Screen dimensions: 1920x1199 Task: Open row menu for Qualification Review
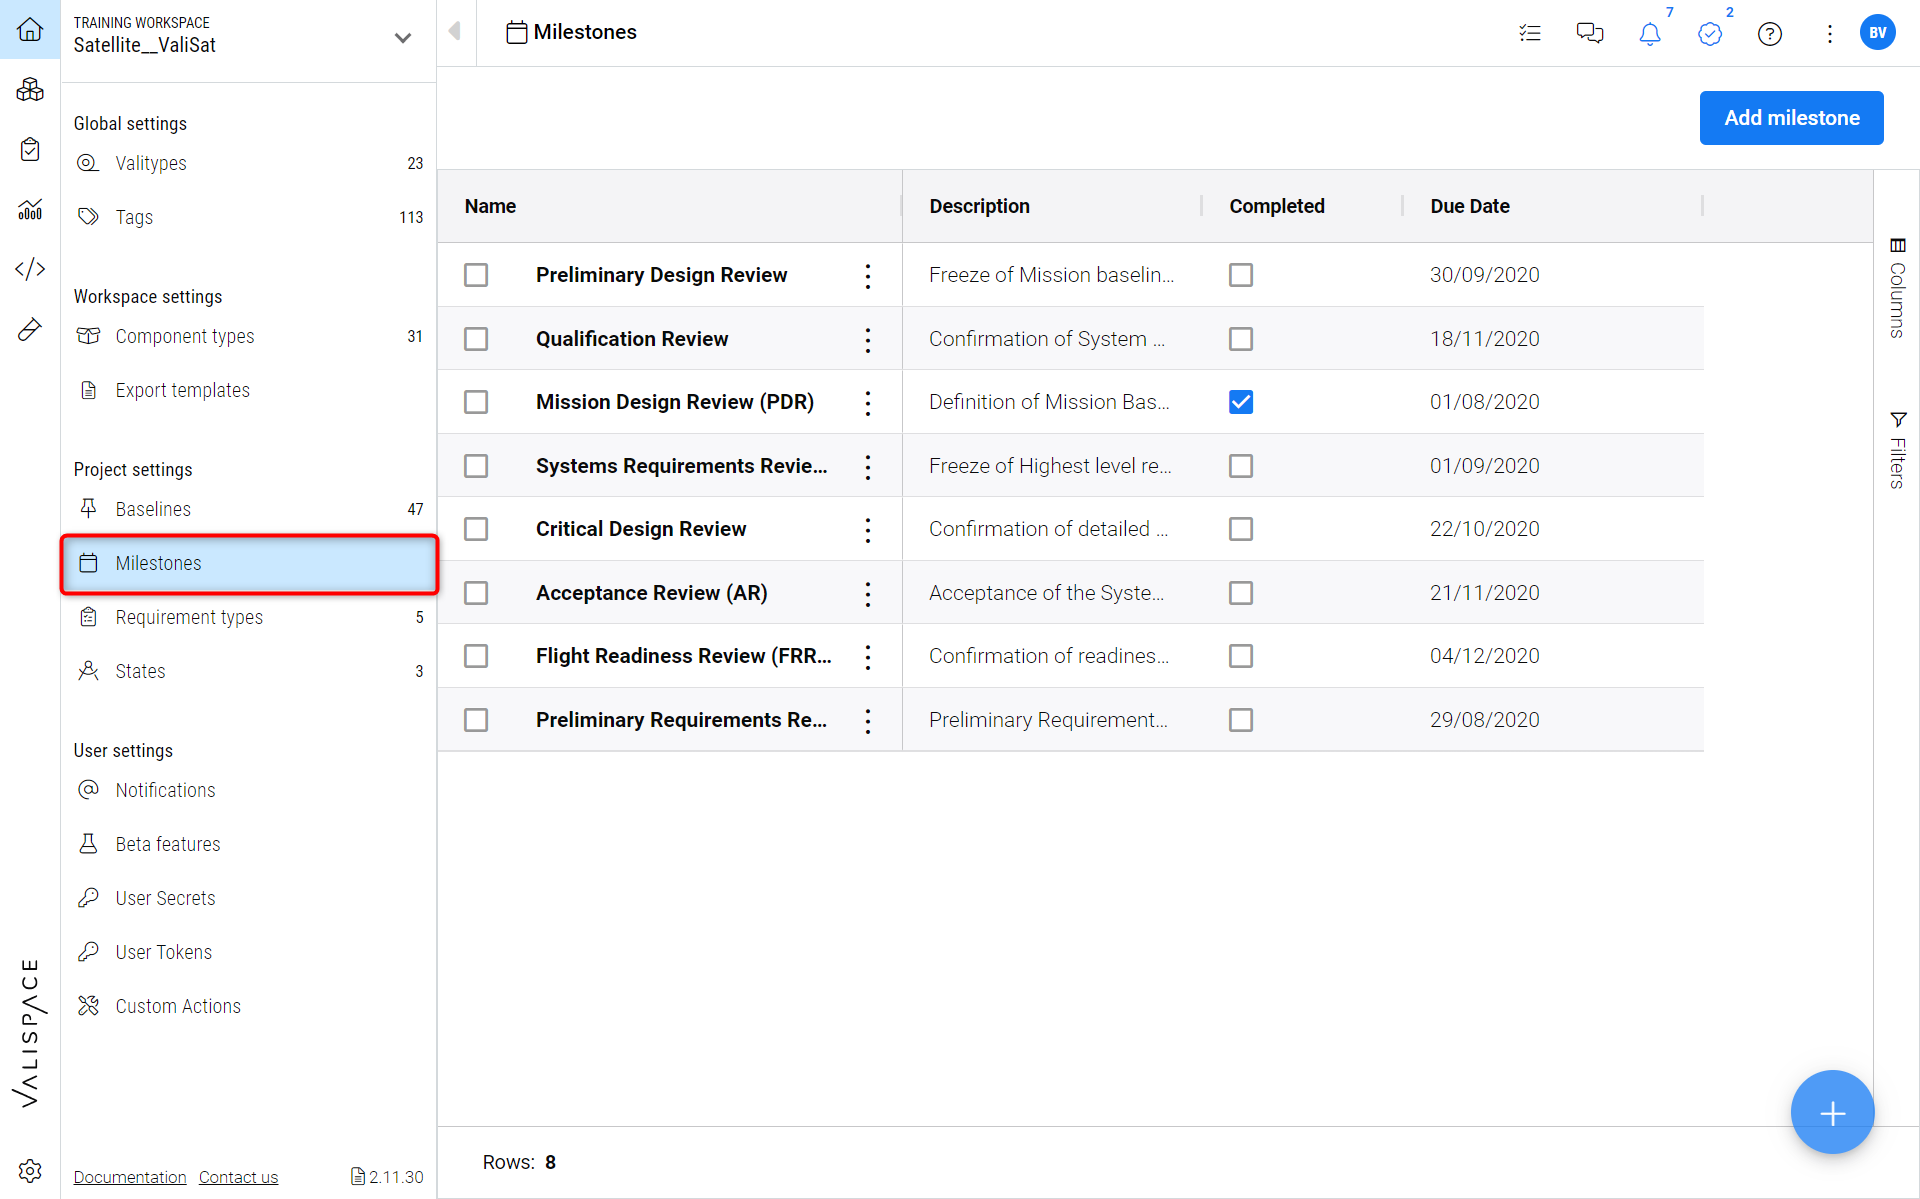click(868, 340)
